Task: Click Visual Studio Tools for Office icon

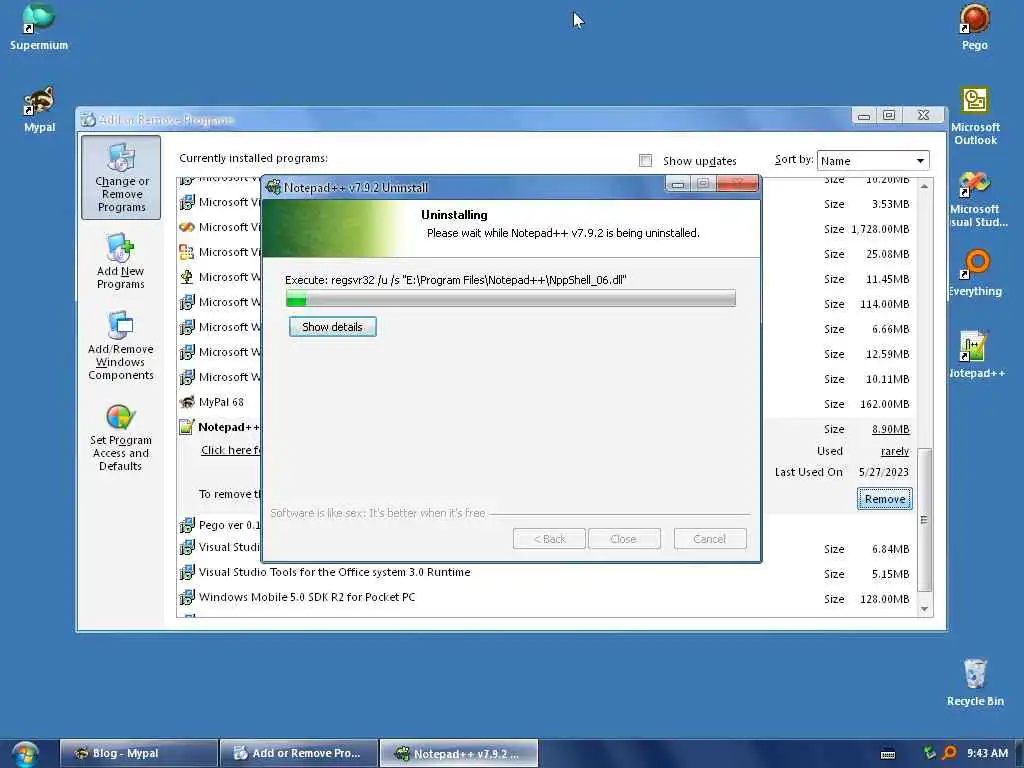Action: point(187,572)
